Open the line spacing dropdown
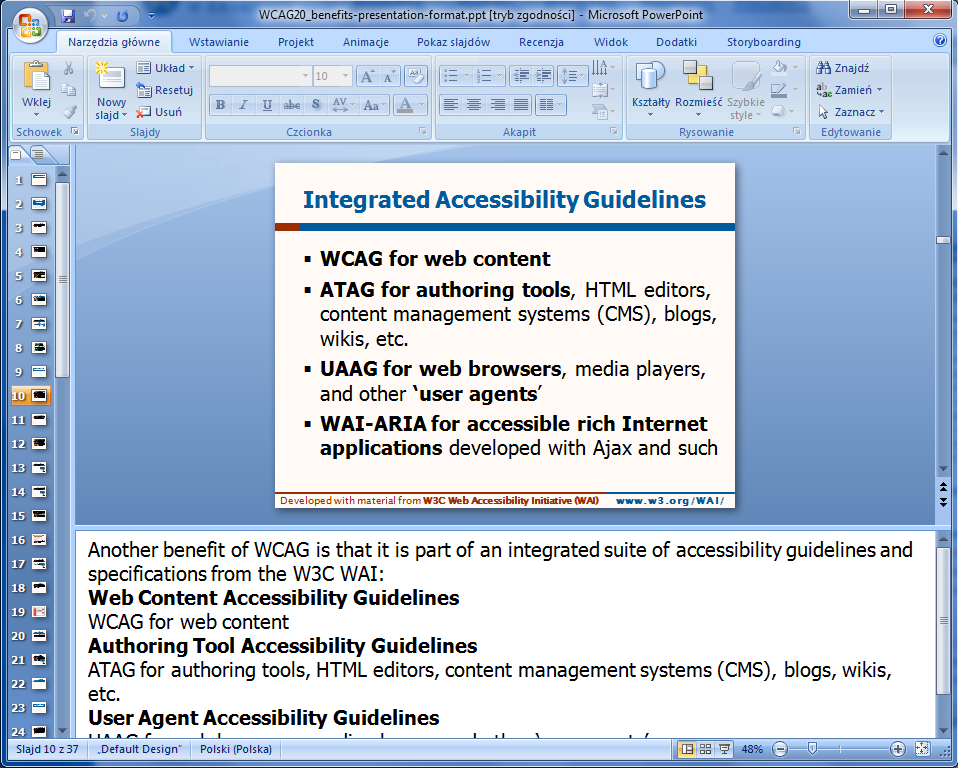The width and height of the screenshot is (958, 768). (572, 76)
